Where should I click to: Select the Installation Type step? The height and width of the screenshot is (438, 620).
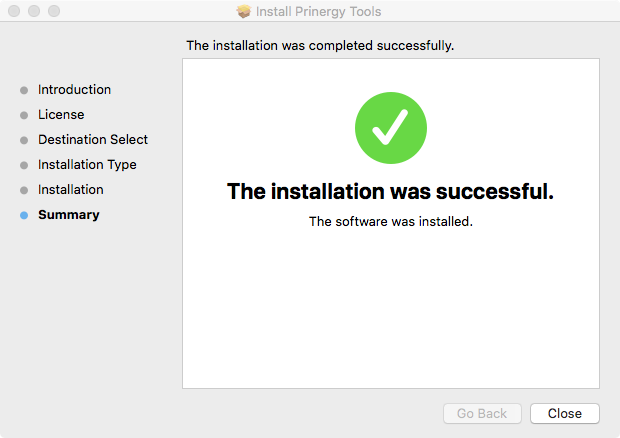(87, 165)
